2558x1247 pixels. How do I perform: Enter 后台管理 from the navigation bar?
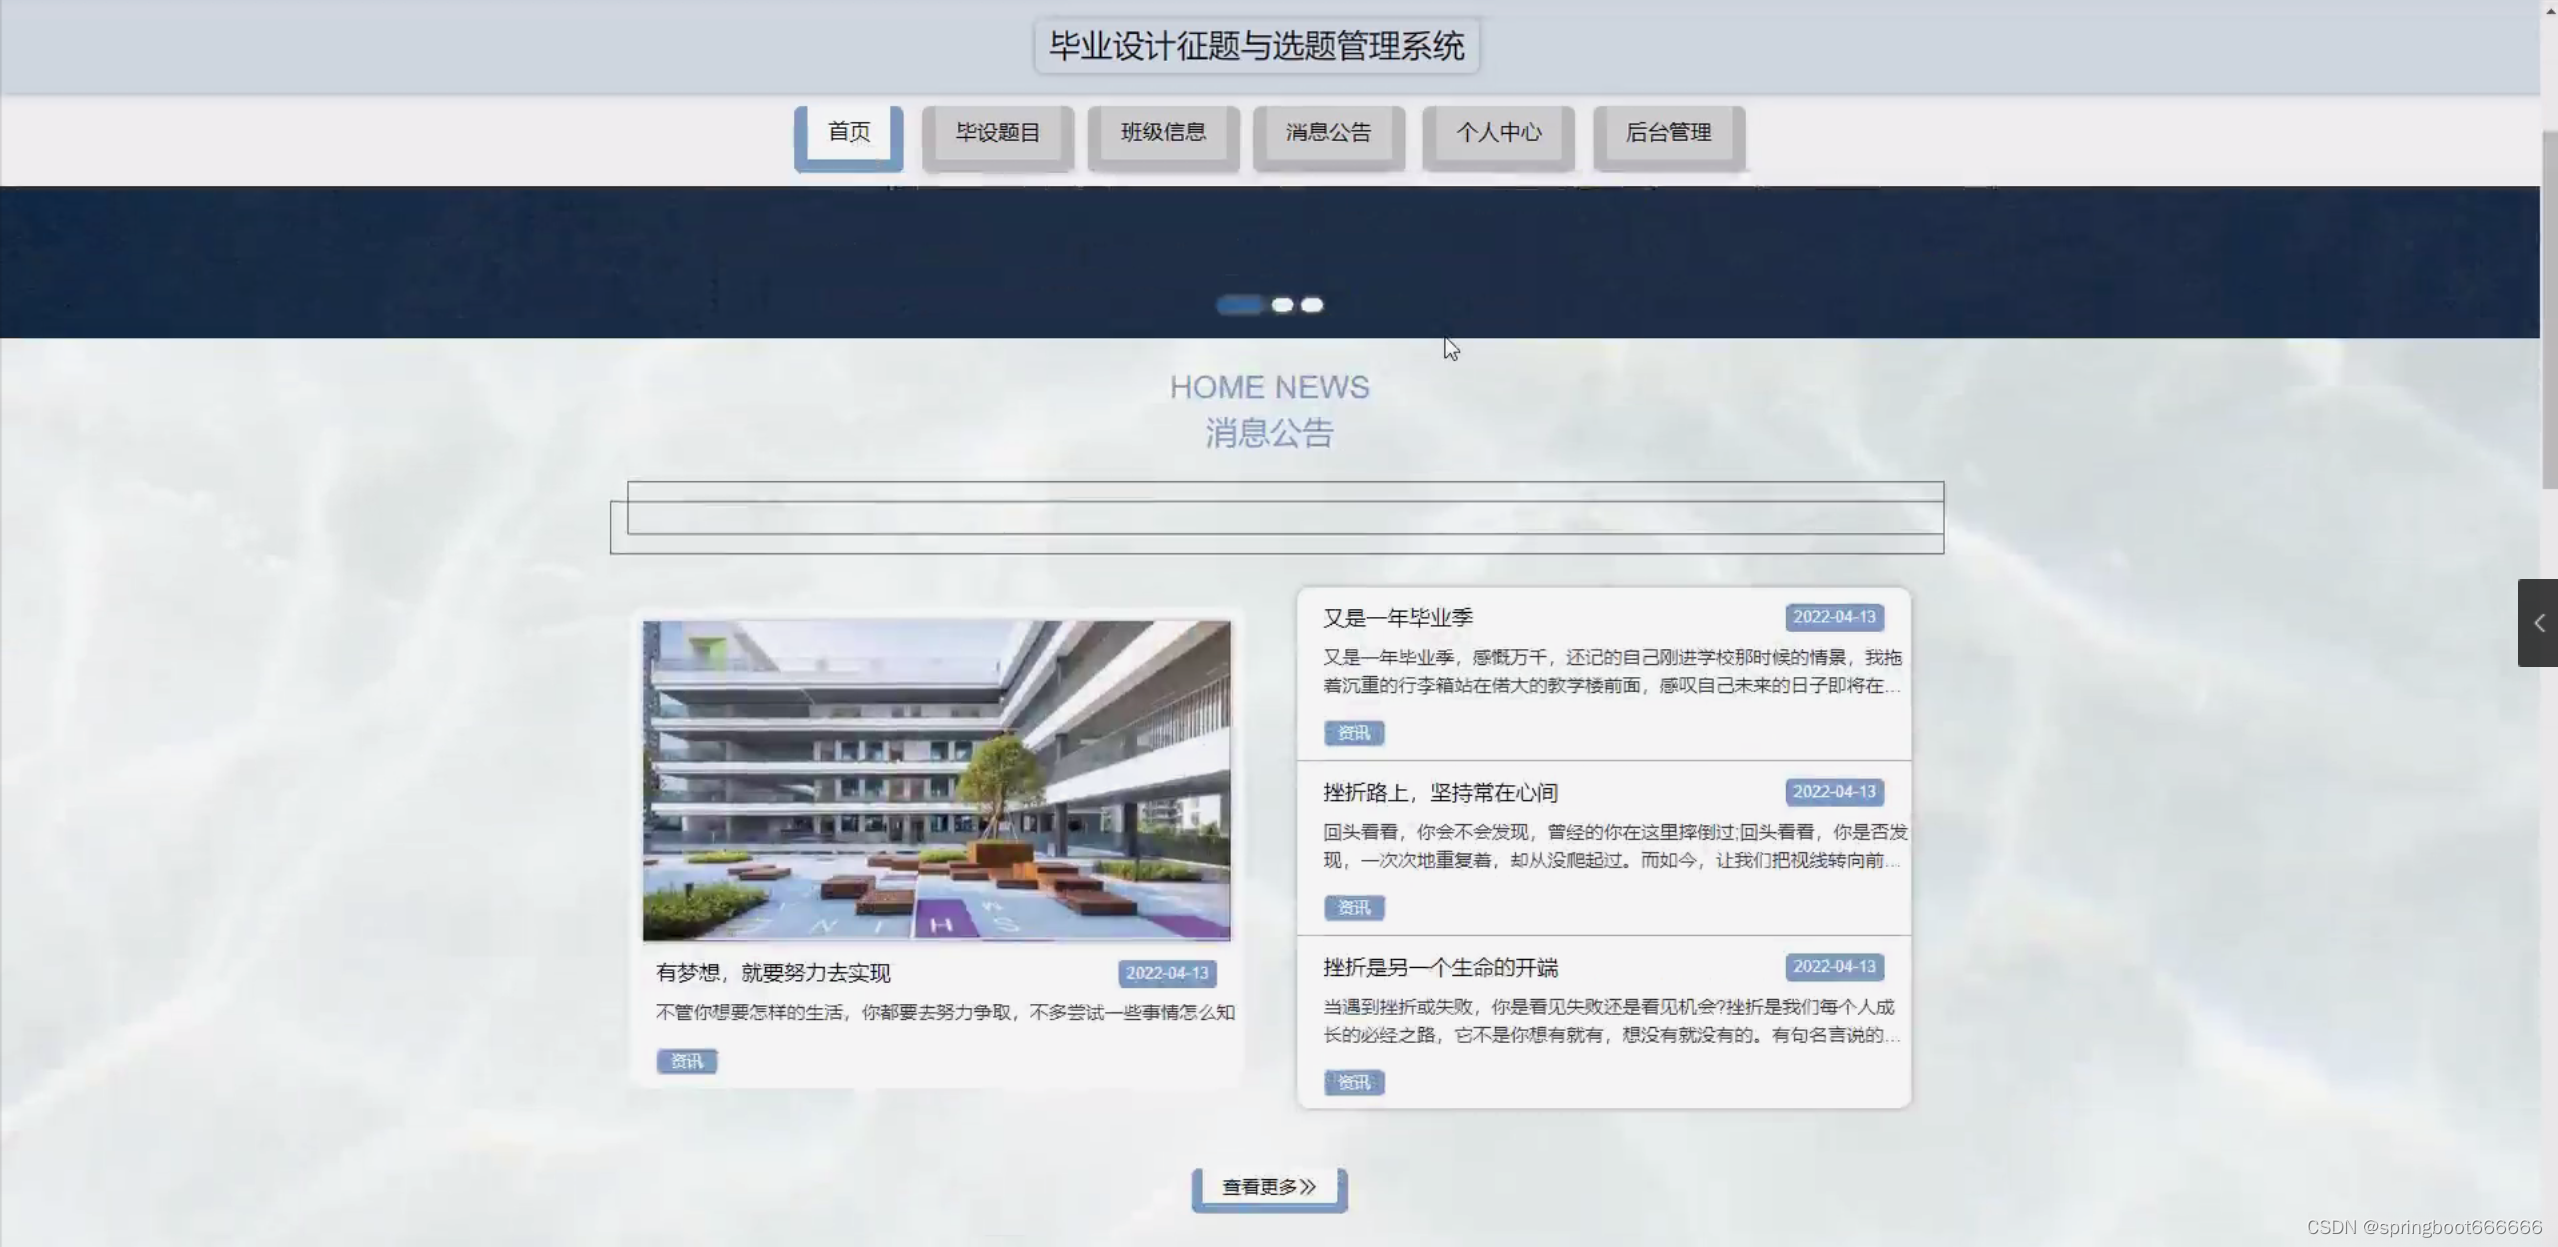tap(1668, 132)
